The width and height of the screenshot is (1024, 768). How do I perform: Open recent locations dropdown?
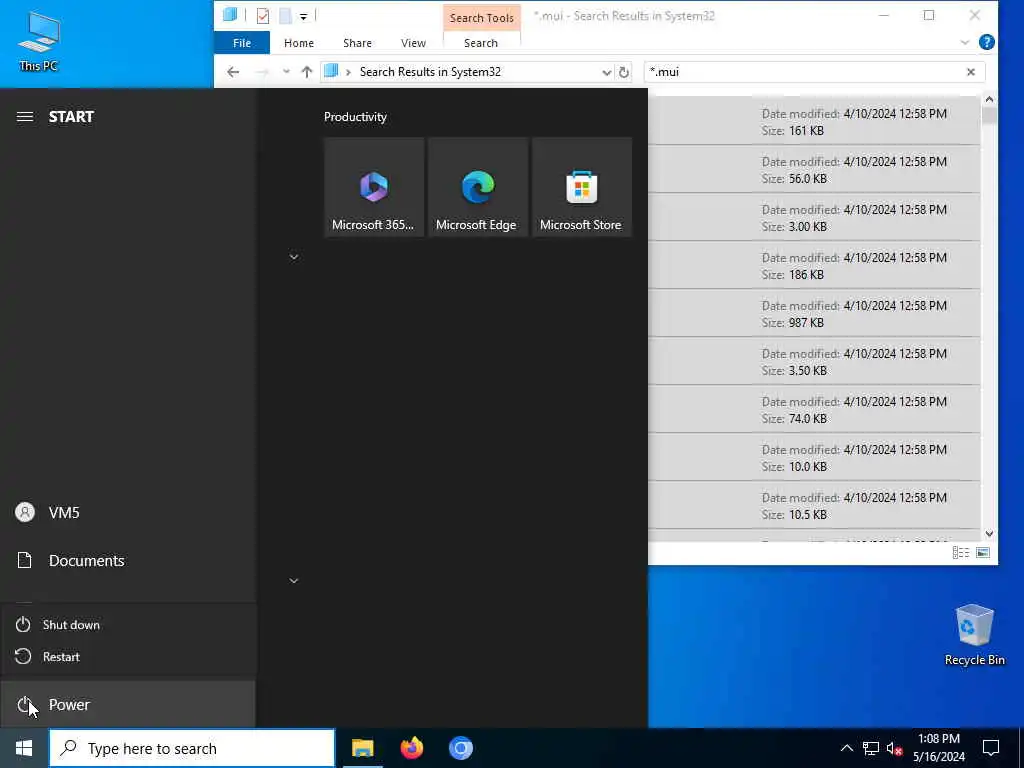pos(286,72)
